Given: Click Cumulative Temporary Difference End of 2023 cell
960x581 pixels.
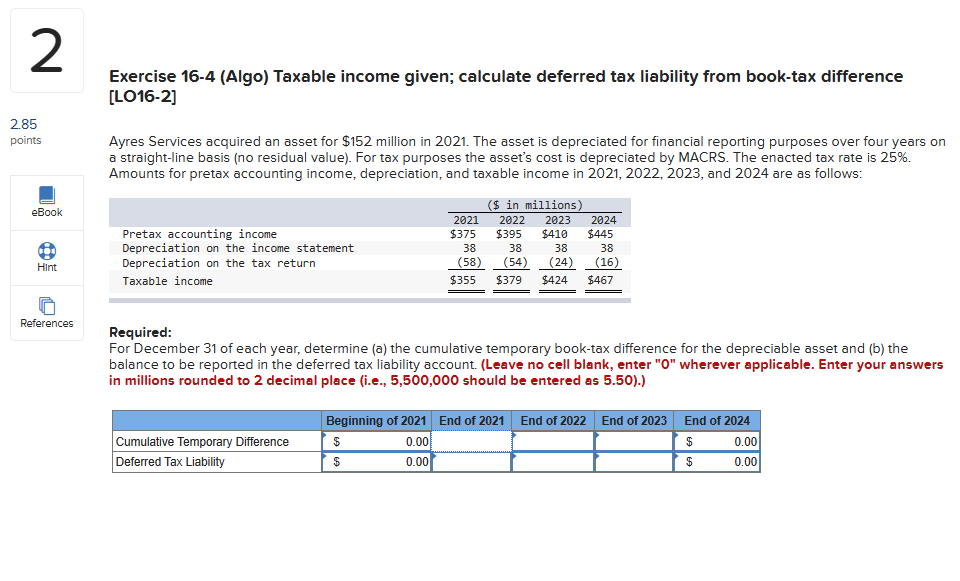Looking at the screenshot, I should [634, 441].
